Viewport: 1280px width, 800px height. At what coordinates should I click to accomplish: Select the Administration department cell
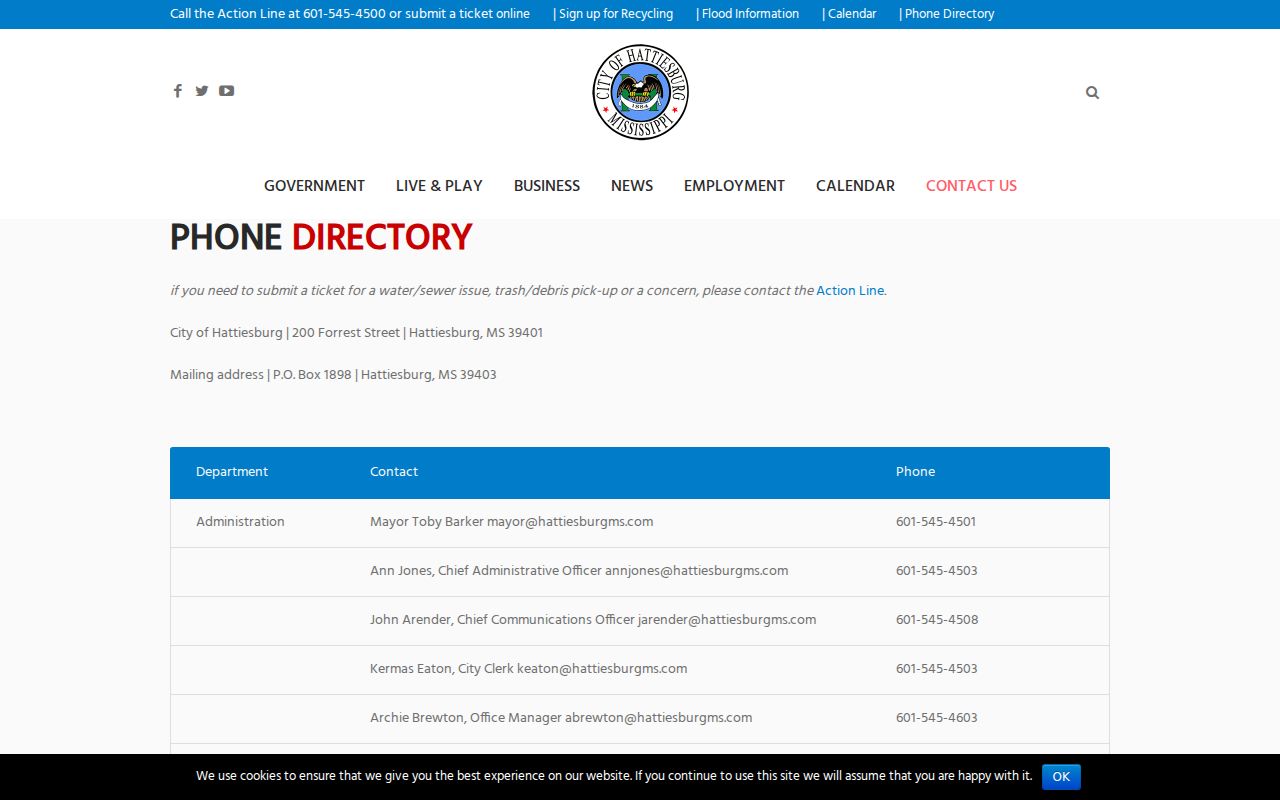pos(240,522)
